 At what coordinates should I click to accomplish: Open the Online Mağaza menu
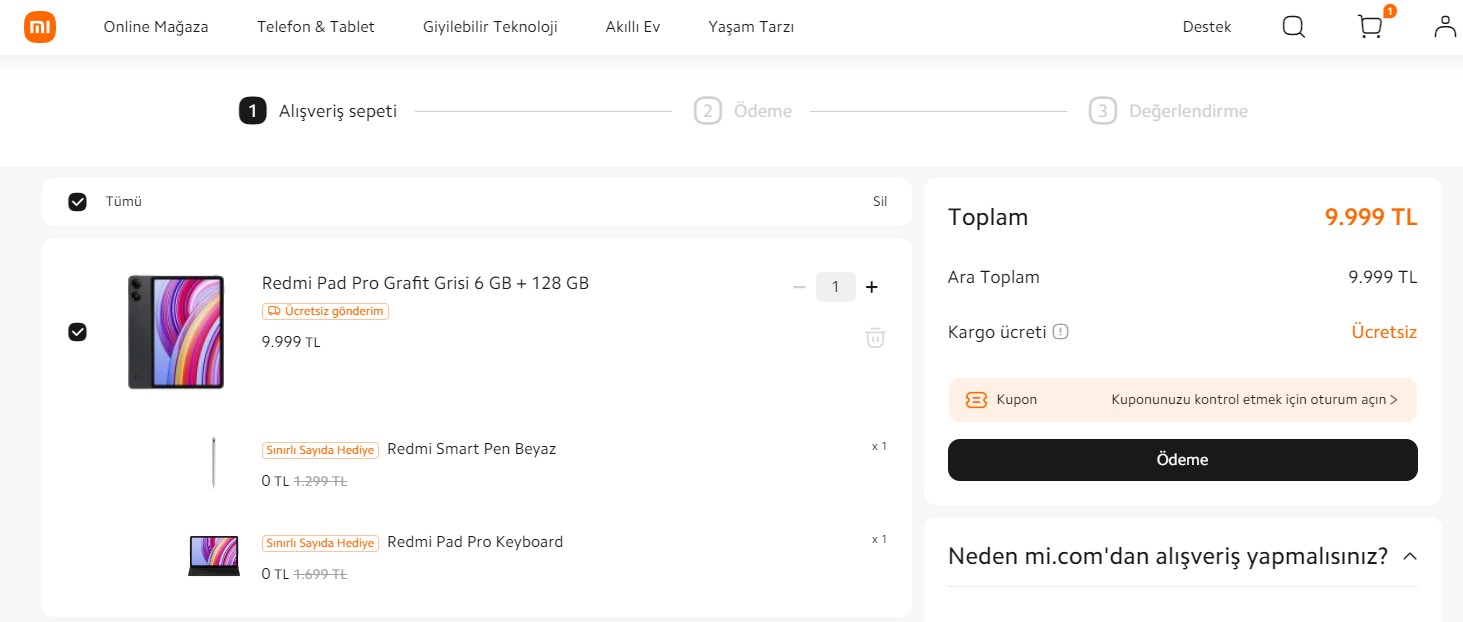[x=156, y=27]
